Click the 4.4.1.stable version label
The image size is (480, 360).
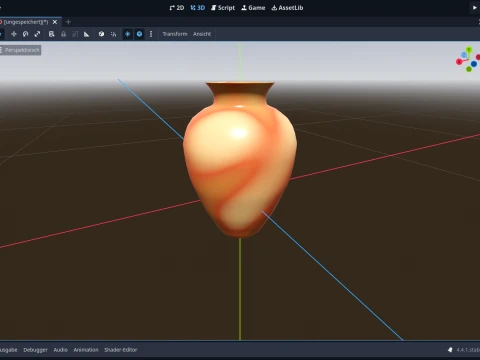coord(468,350)
